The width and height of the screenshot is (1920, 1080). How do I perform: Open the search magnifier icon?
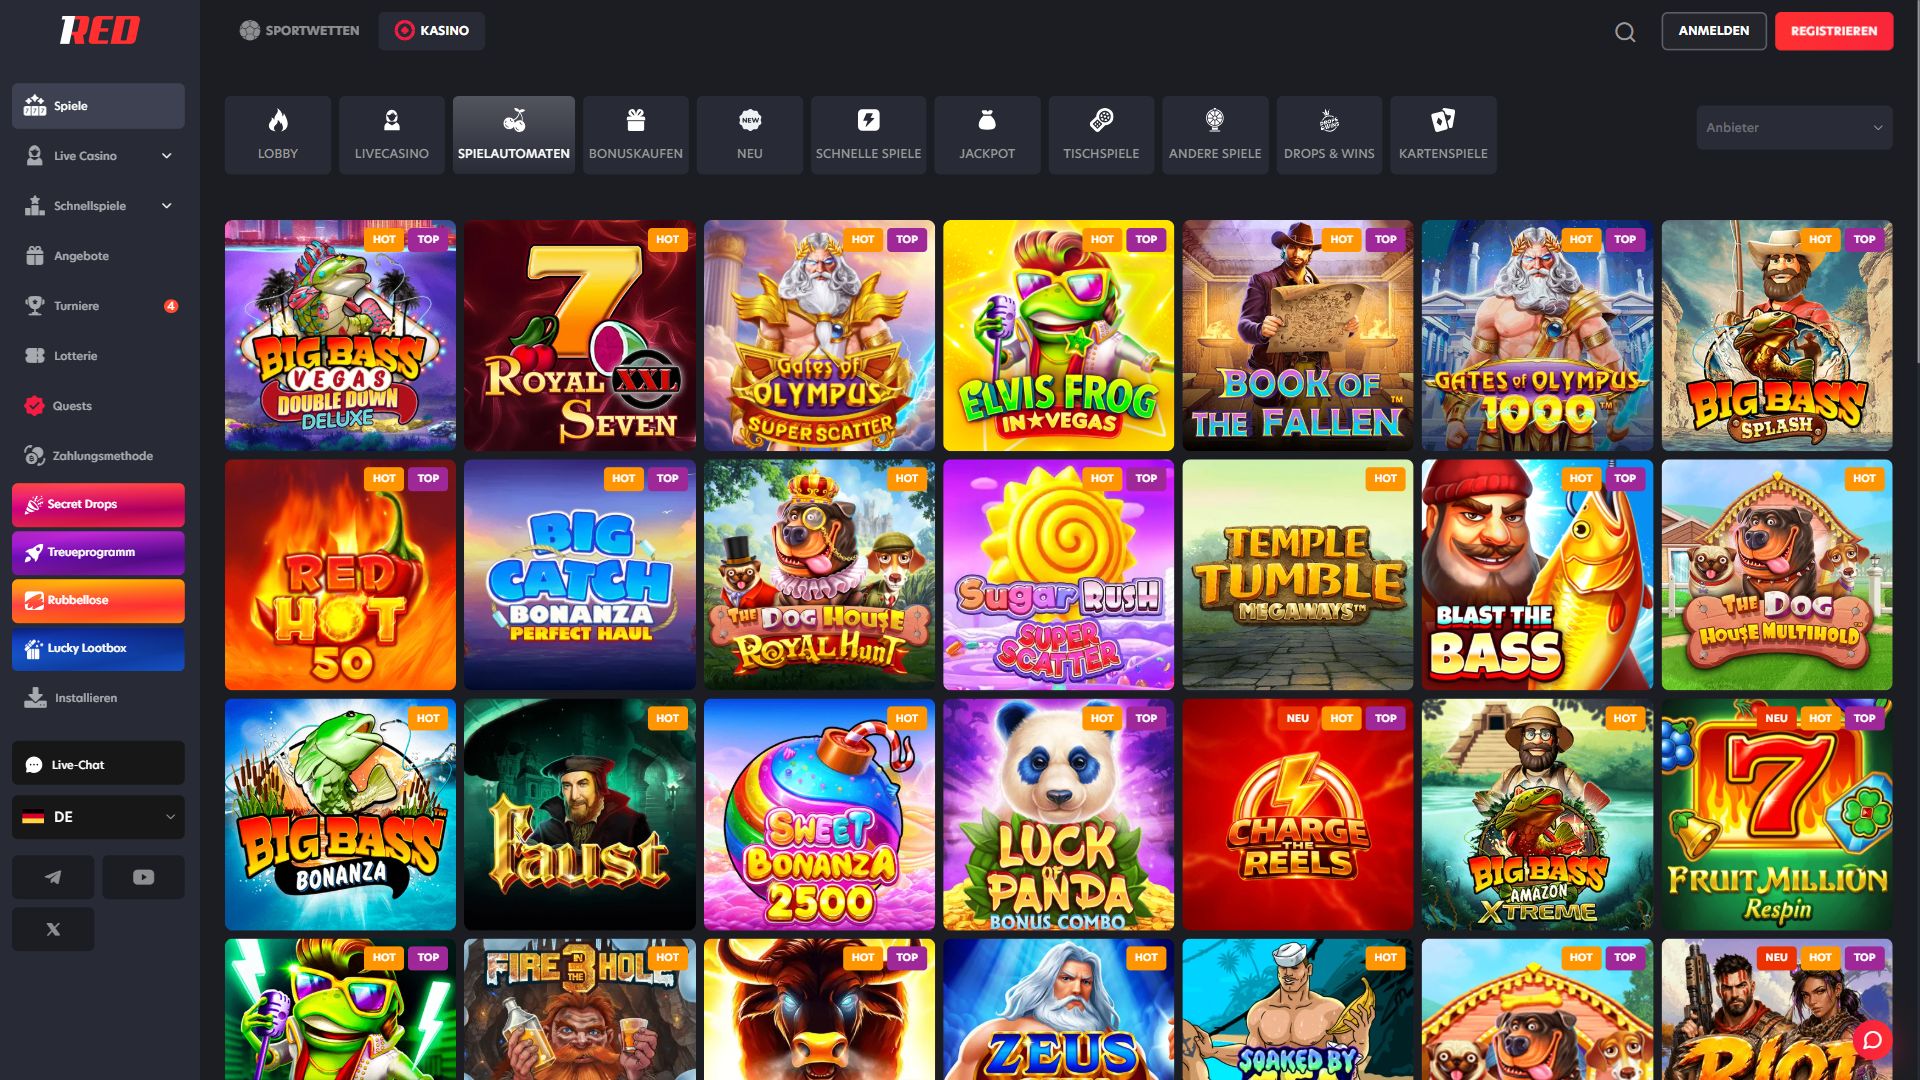[1625, 32]
